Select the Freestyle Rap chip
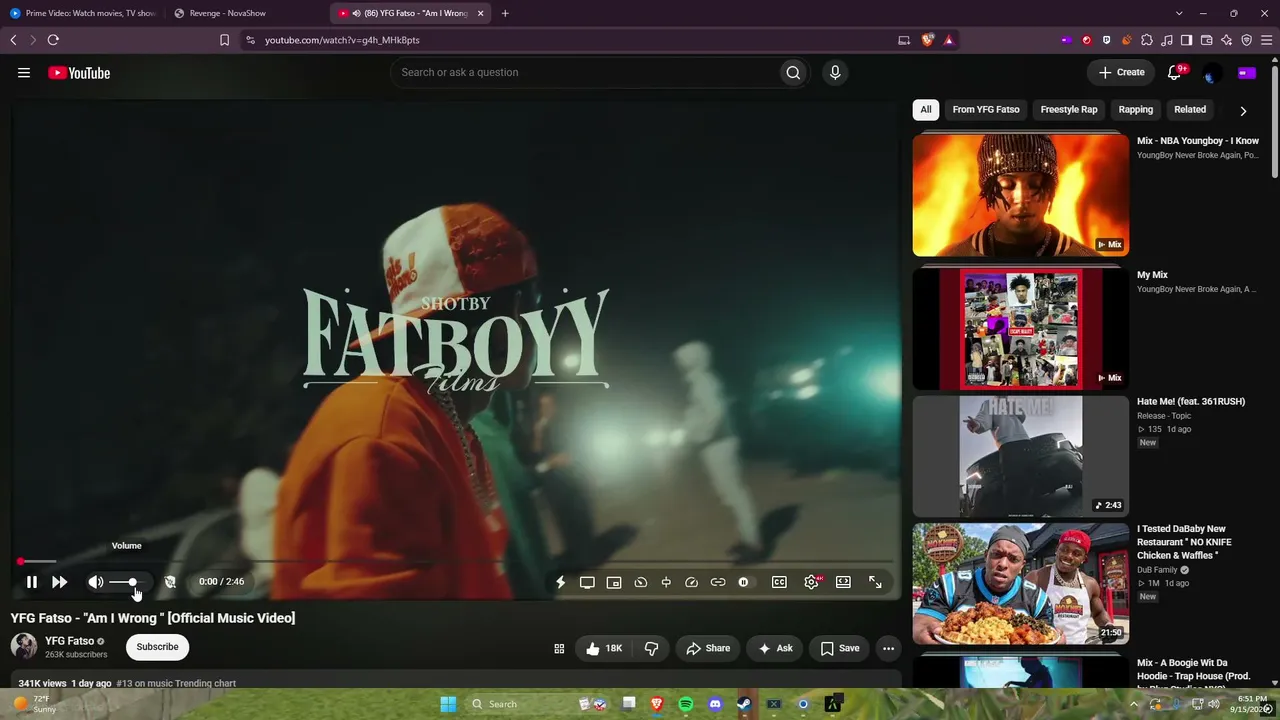 1069,110
